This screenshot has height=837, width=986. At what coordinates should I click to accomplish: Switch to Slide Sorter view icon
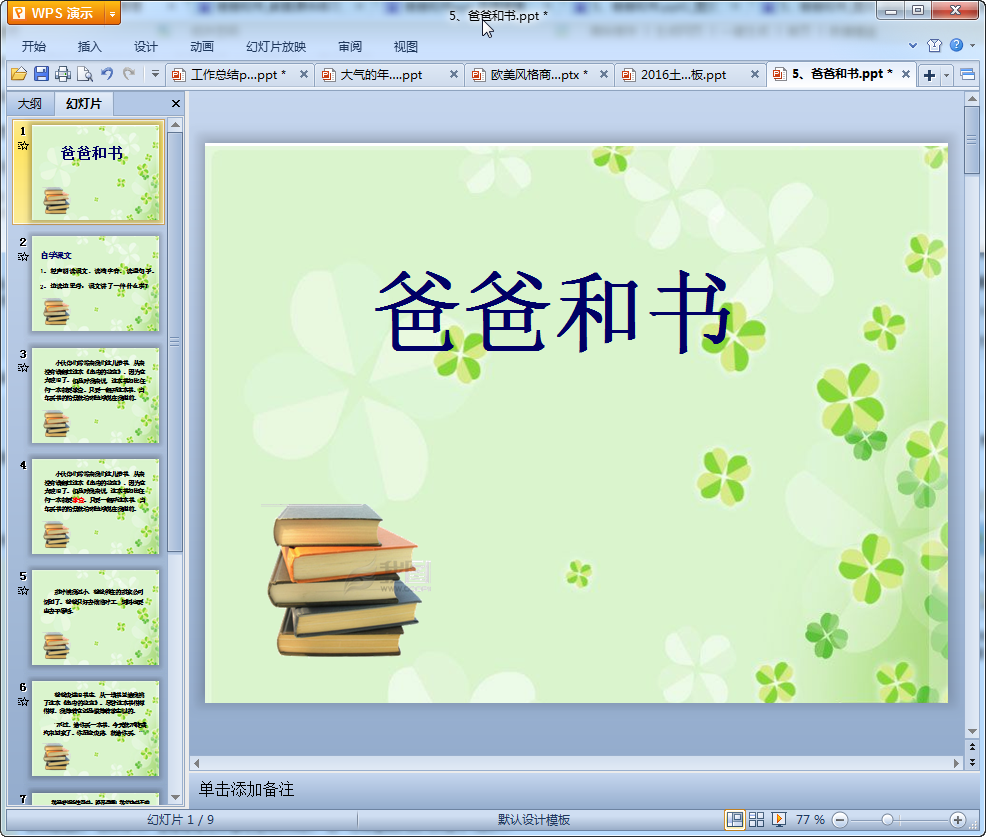coord(756,819)
